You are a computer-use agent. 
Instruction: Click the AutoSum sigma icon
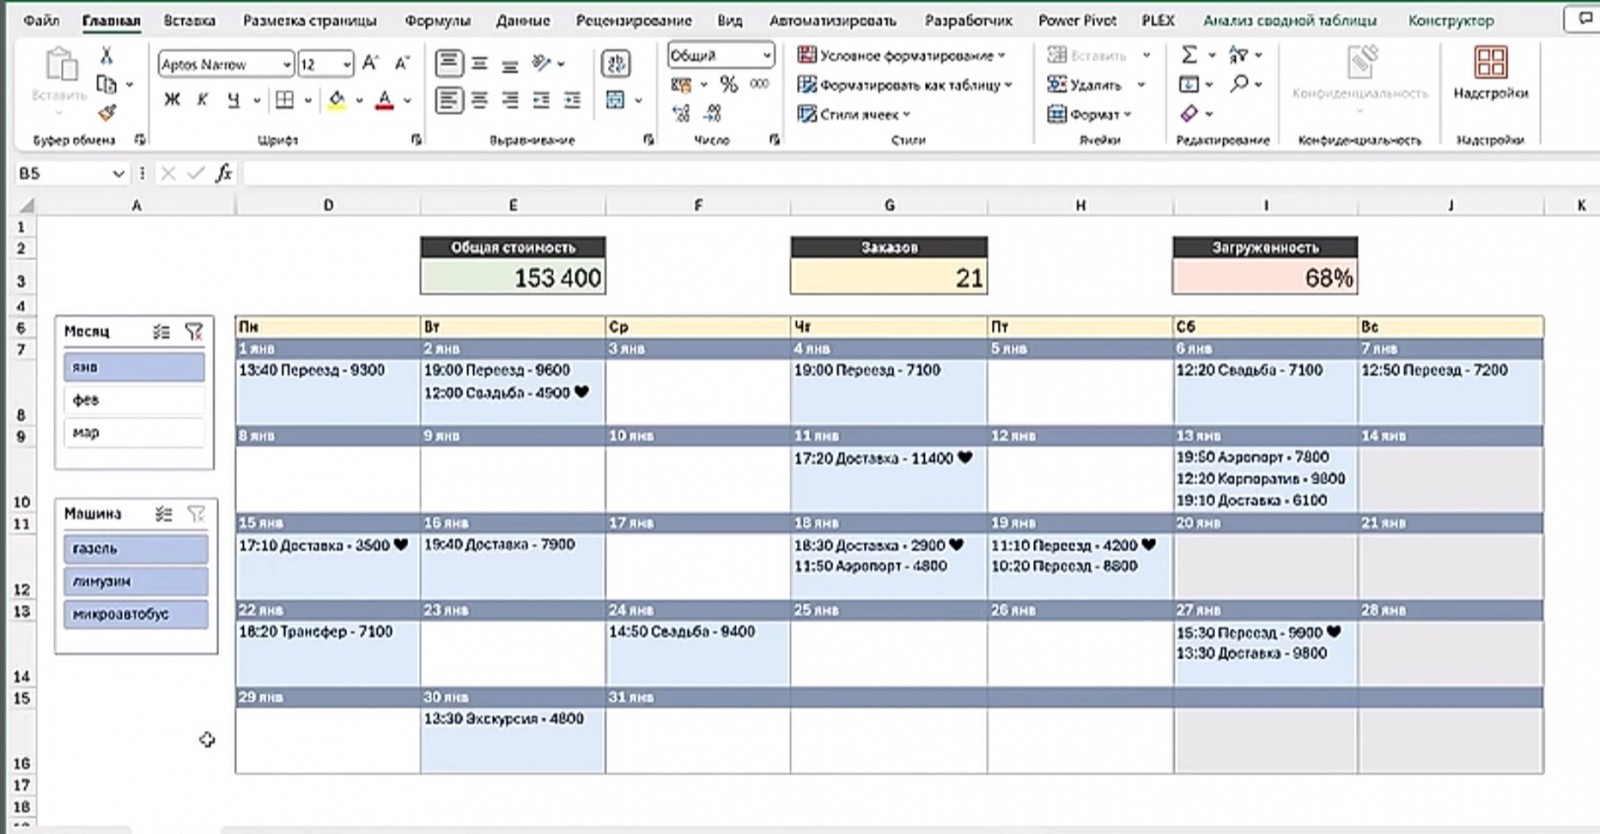click(1189, 55)
